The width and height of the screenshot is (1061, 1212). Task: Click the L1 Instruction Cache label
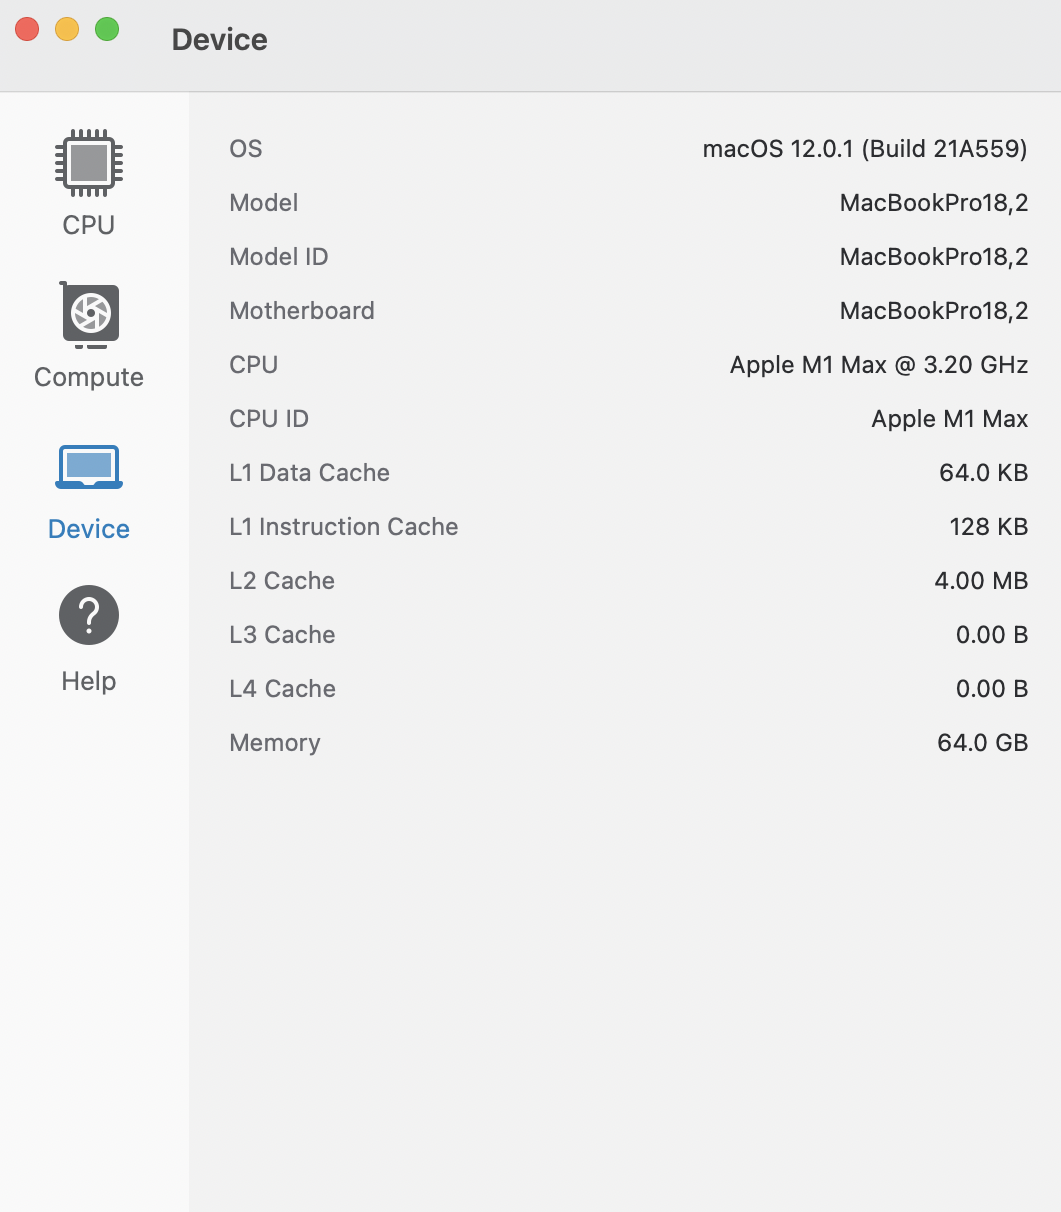(x=344, y=527)
